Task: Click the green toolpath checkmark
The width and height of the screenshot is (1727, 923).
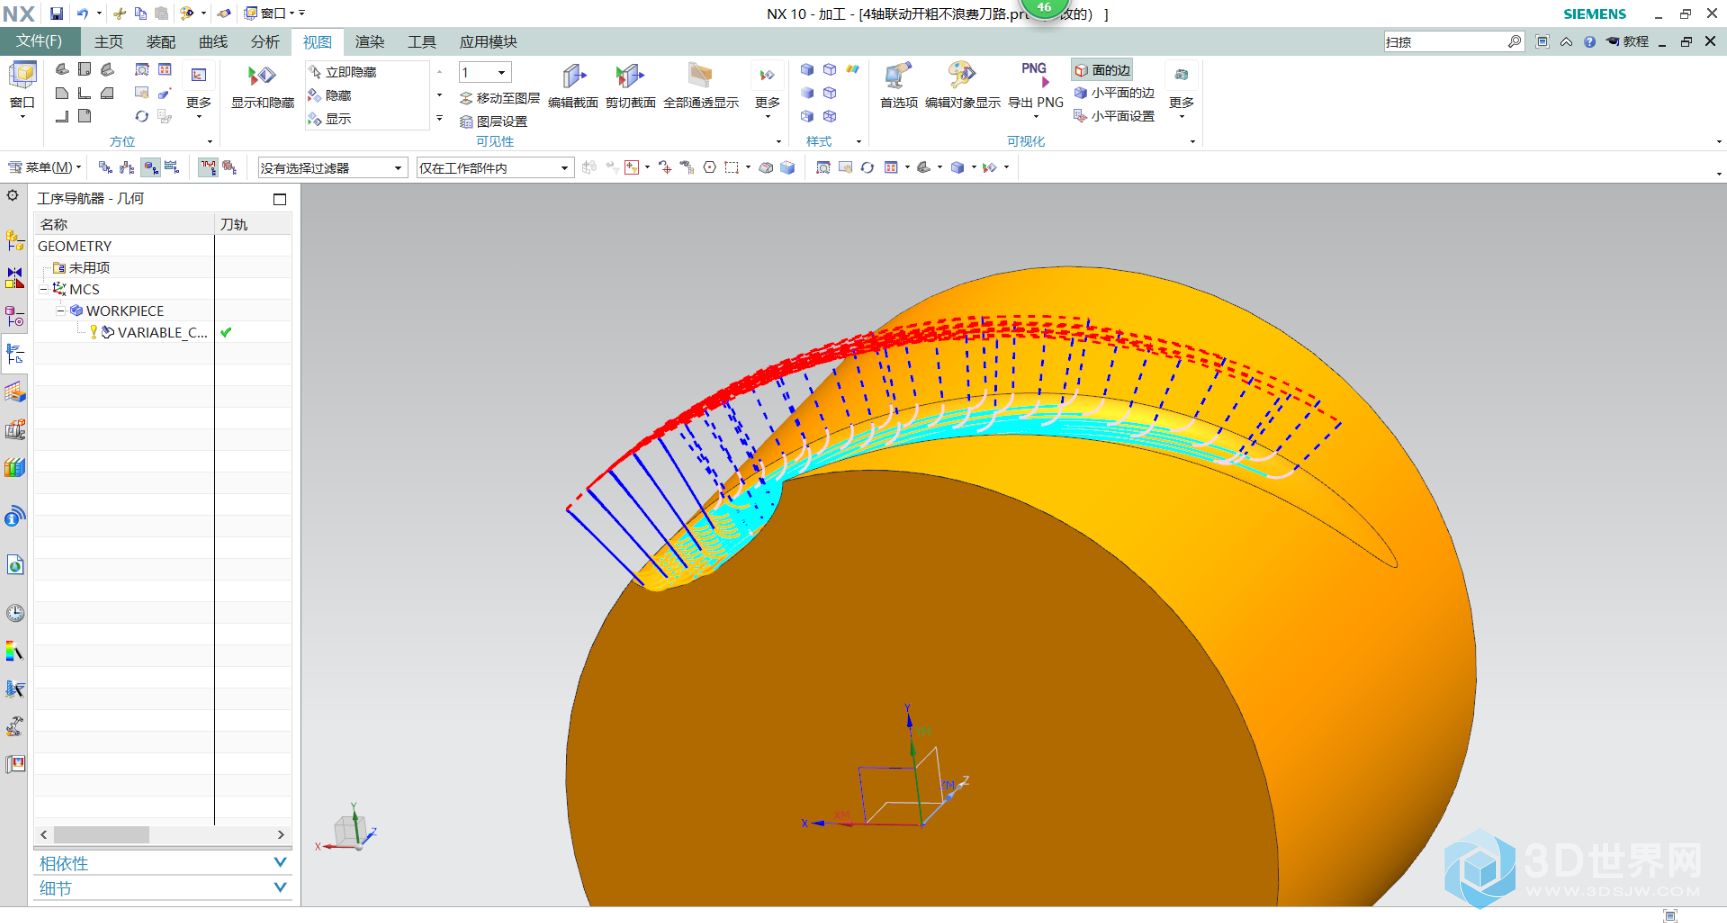Action: click(226, 332)
